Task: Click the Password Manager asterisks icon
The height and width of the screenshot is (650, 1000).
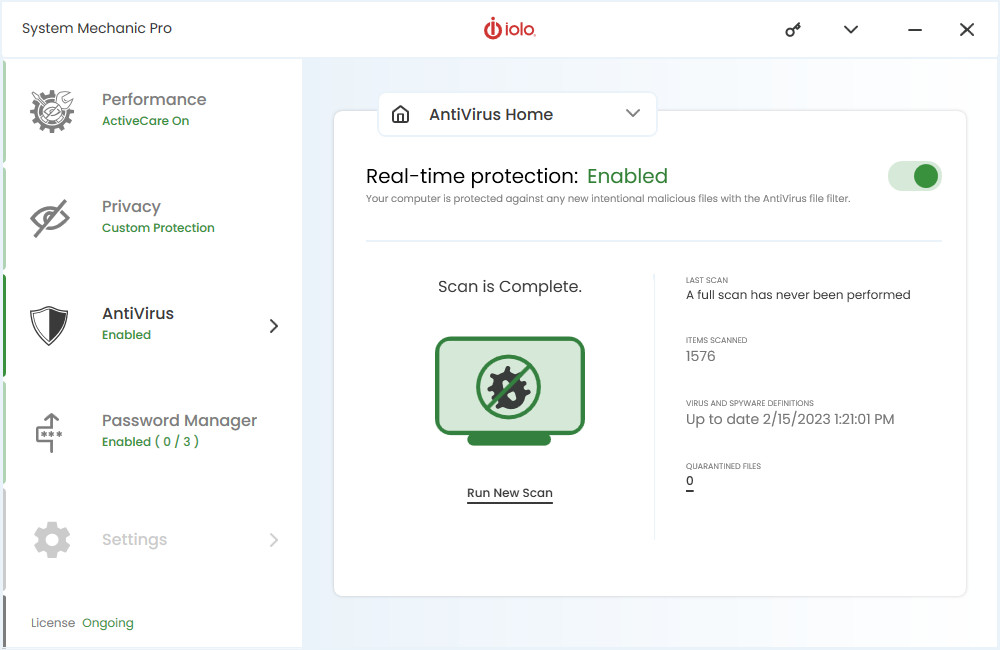Action: pos(49,432)
